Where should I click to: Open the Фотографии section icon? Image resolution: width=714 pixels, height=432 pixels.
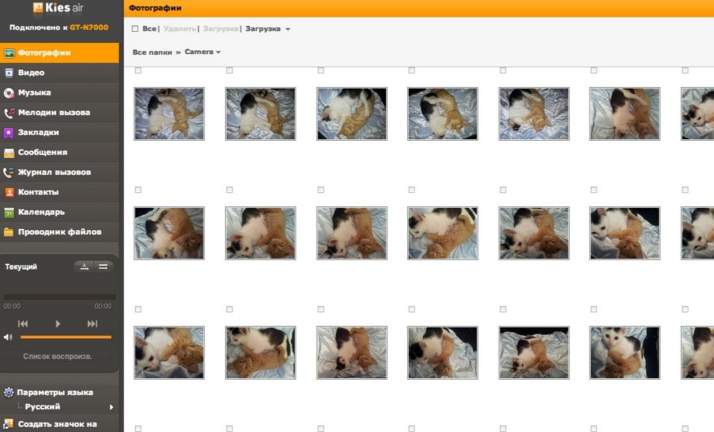click(9, 53)
